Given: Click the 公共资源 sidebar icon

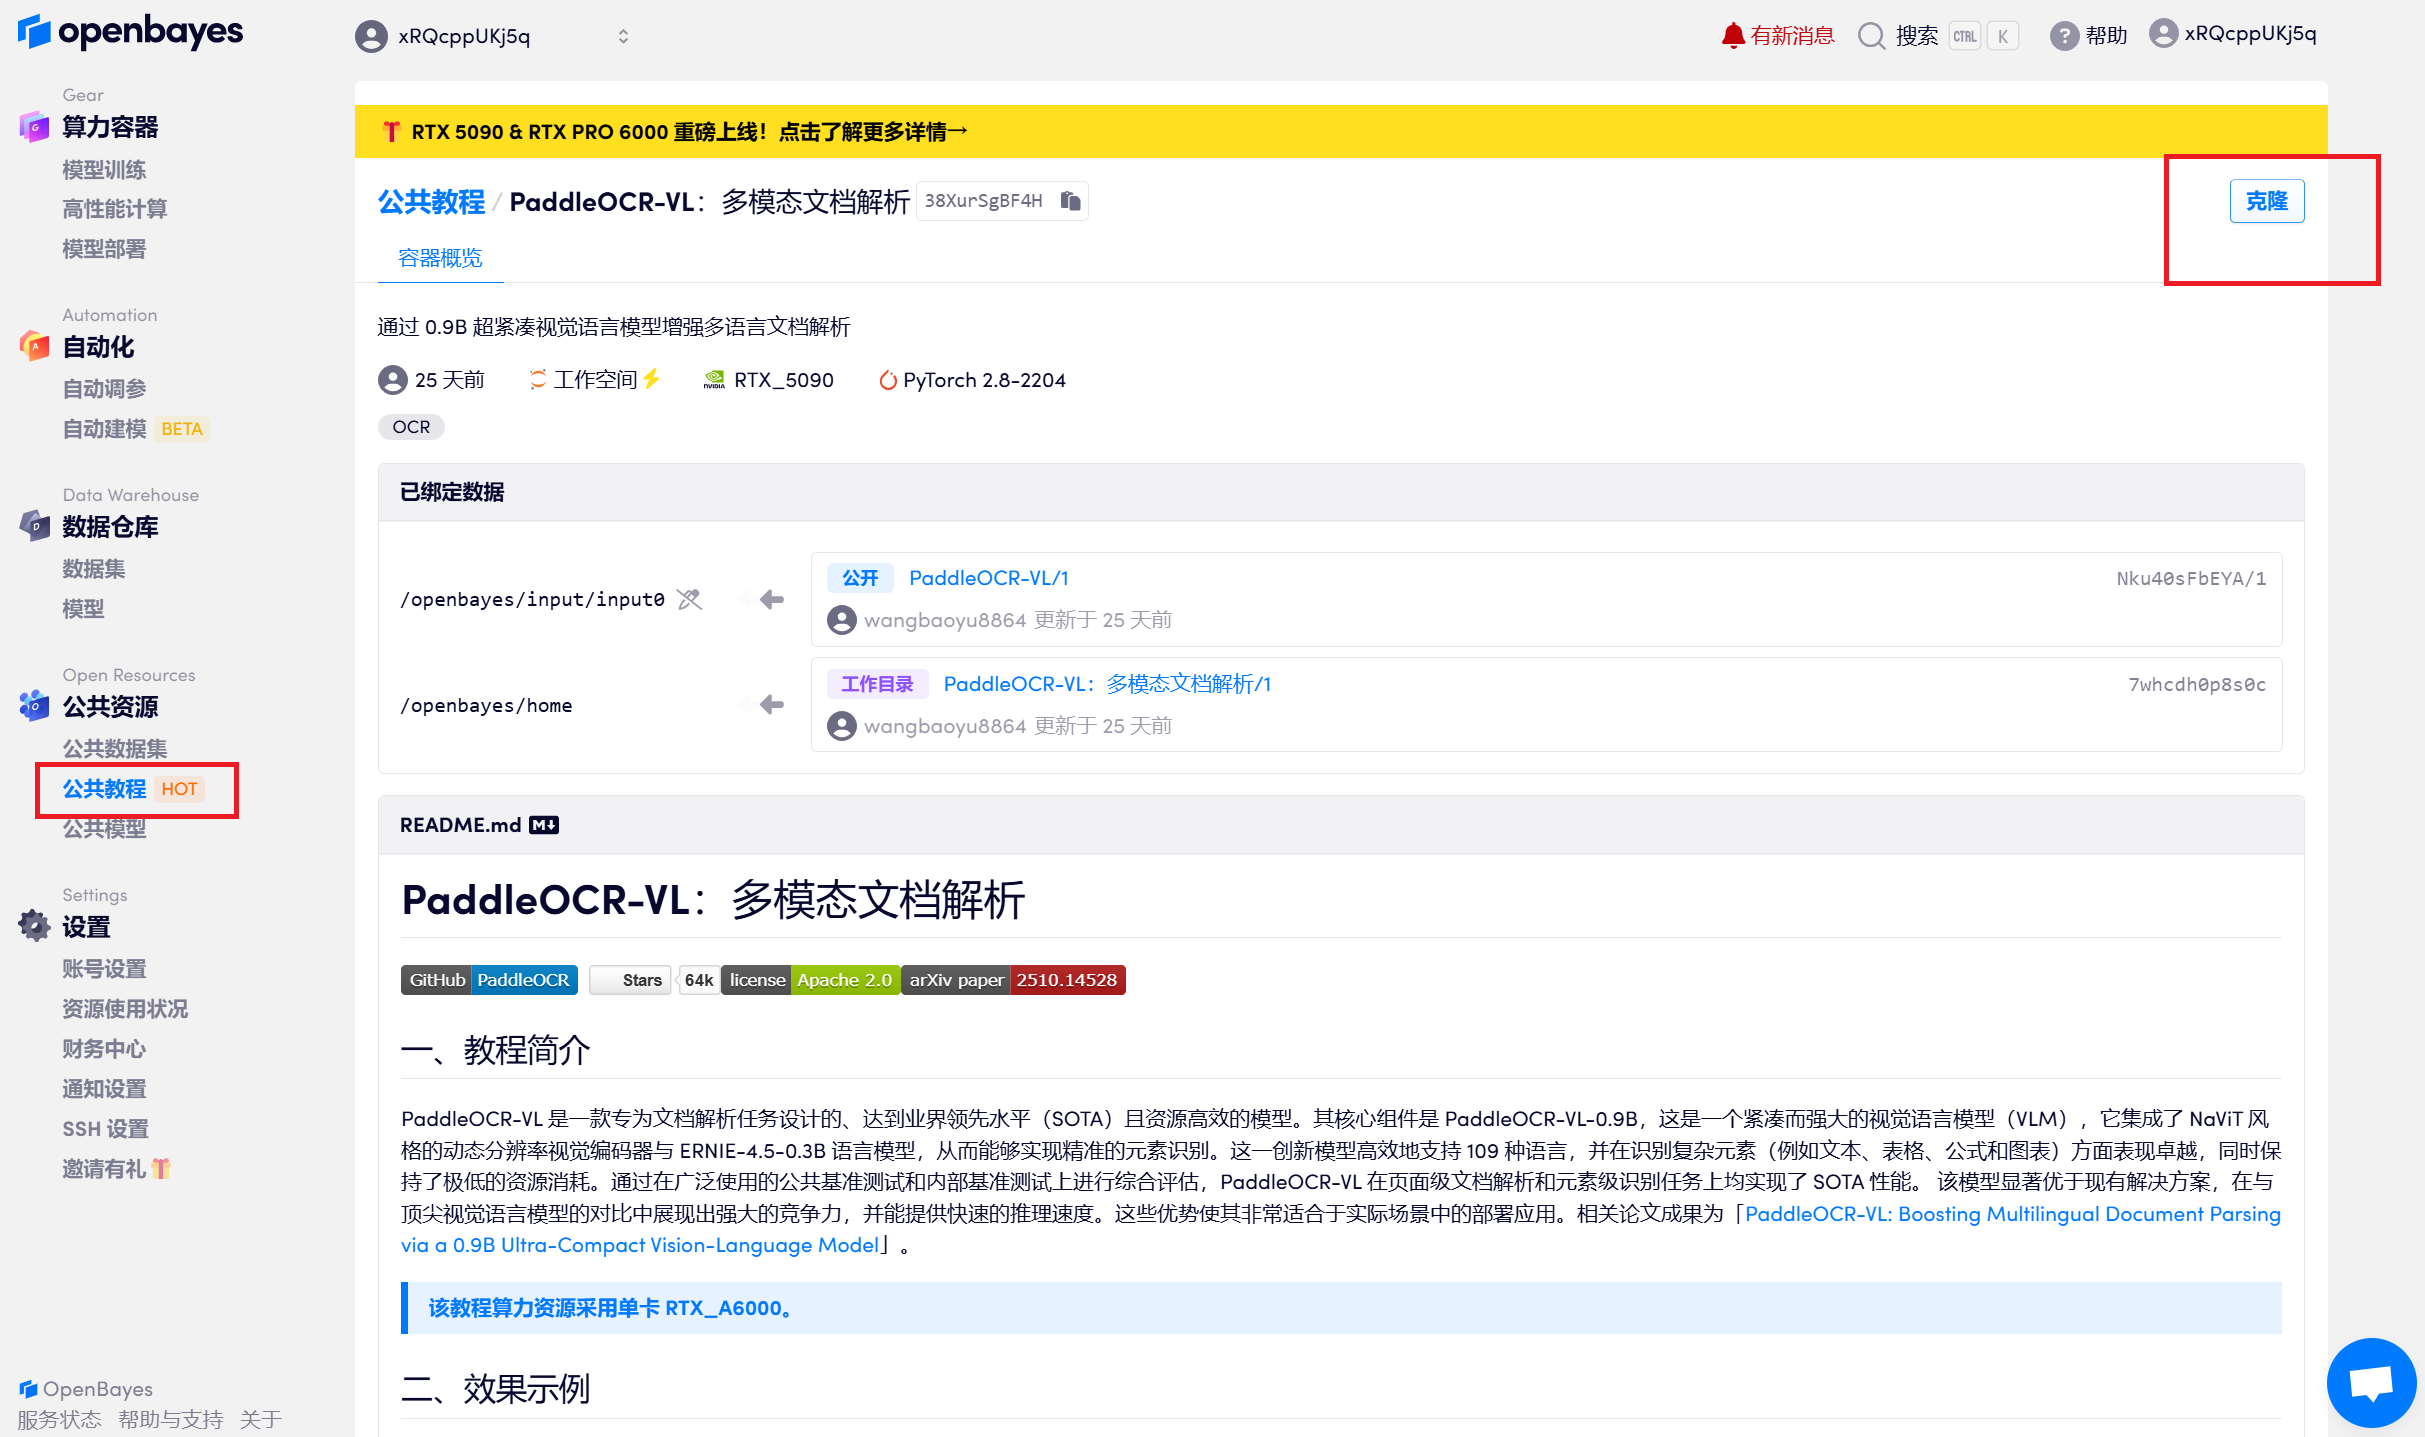Looking at the screenshot, I should 33,707.
